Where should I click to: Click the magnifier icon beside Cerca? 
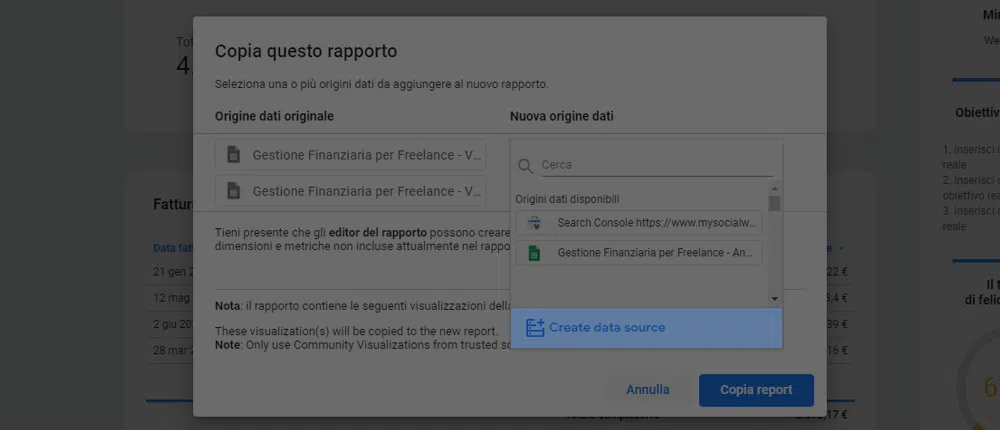(x=525, y=165)
